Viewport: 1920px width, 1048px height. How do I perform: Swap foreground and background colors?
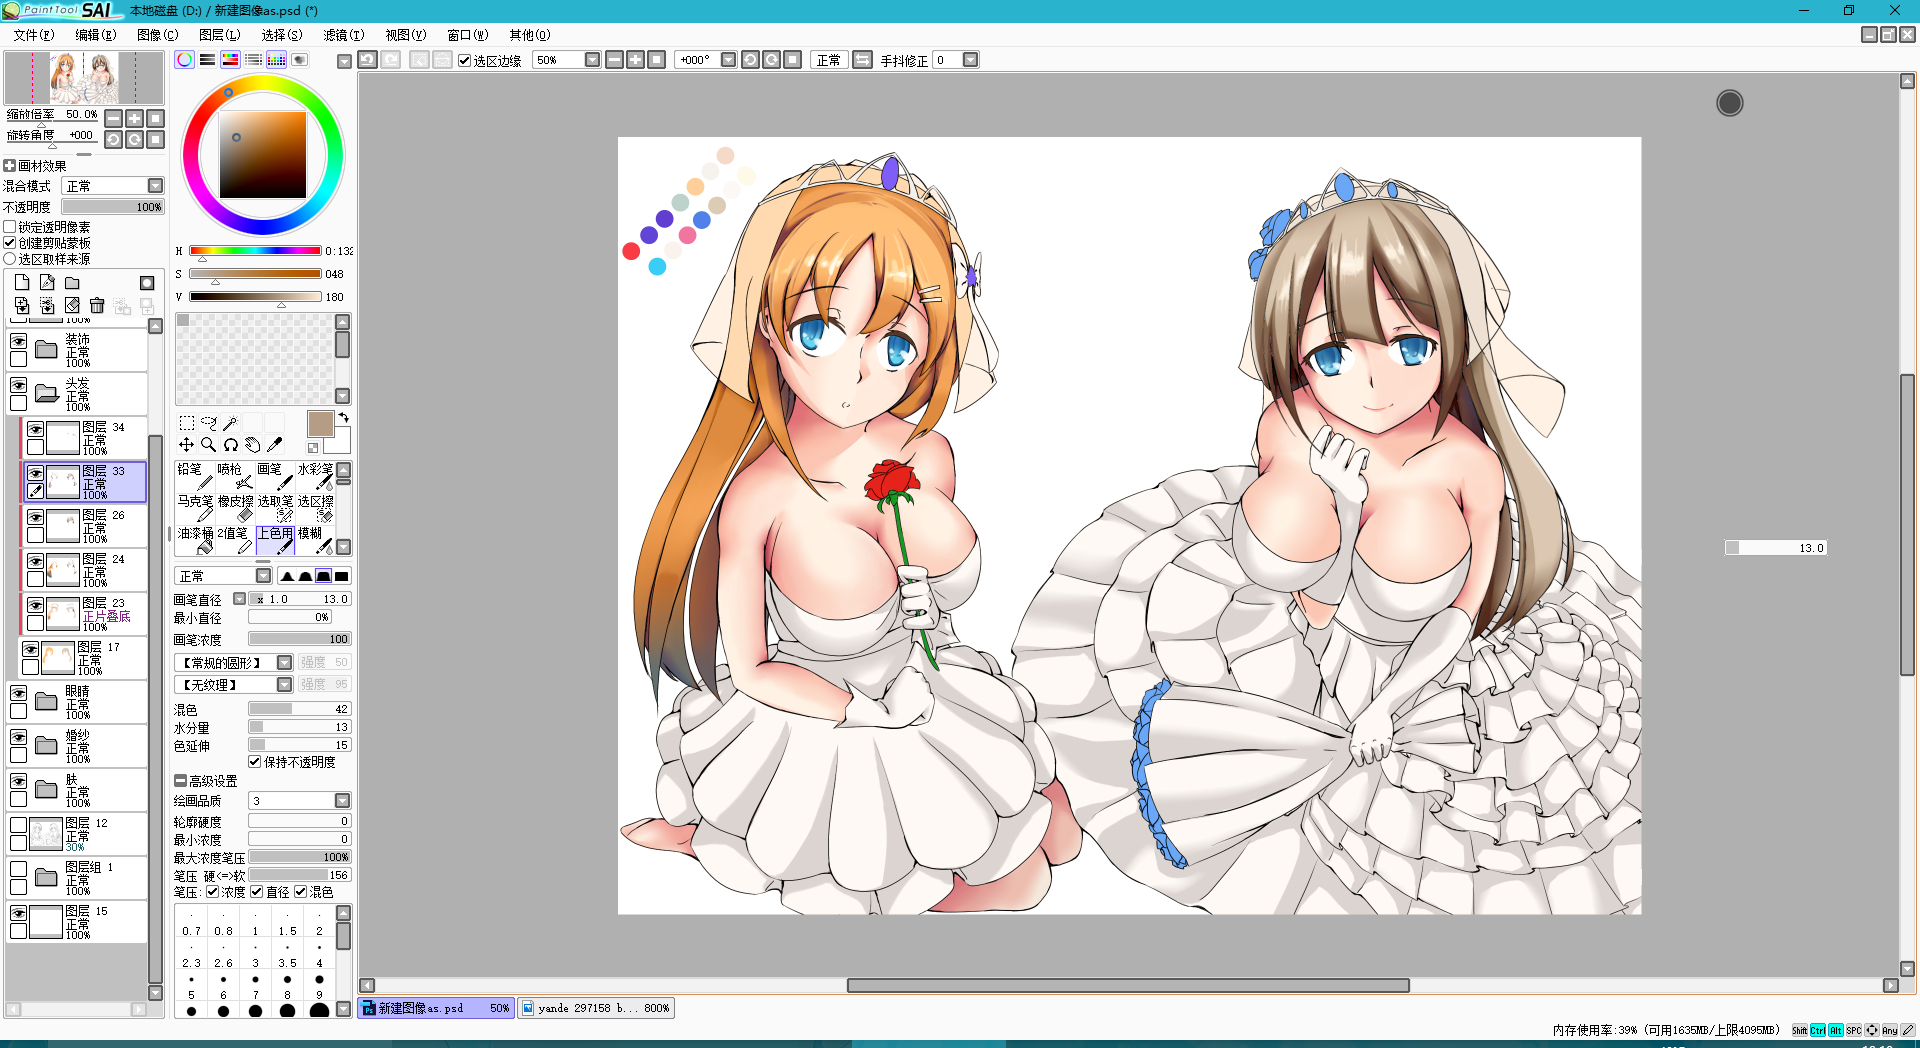pos(343,418)
